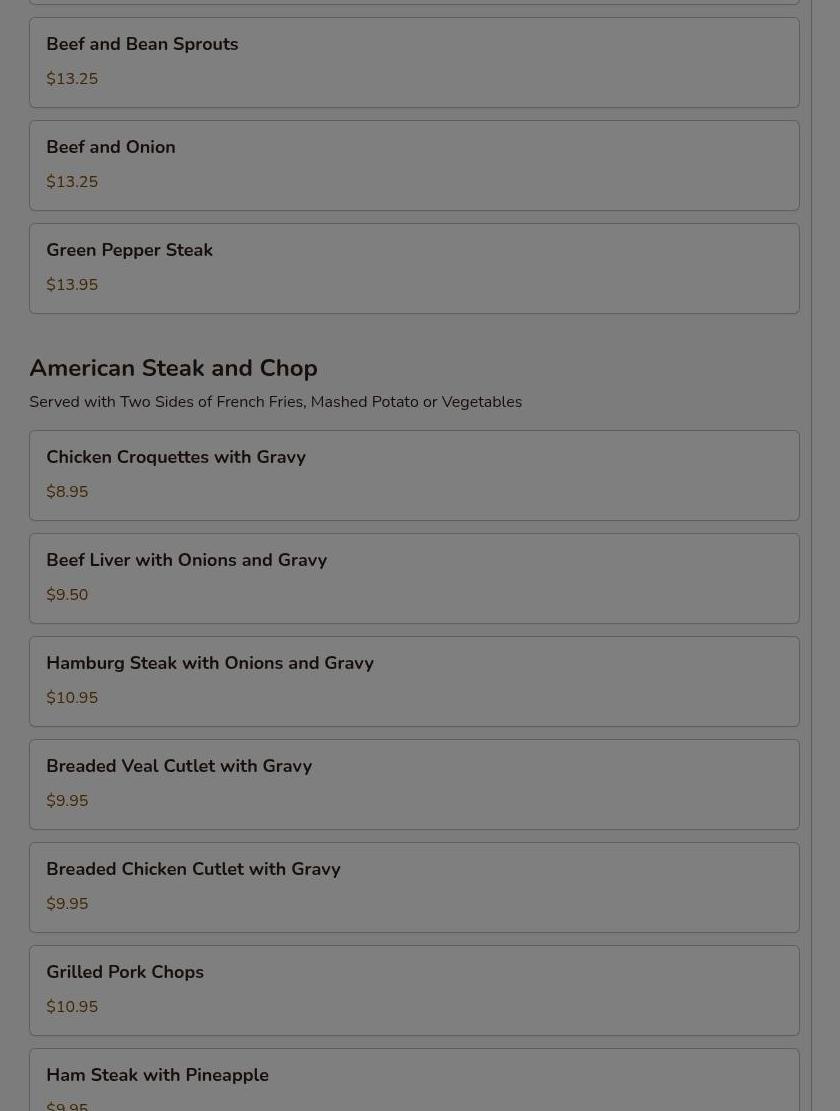The width and height of the screenshot is (840, 1111).
Task: Click the $13.25 price under Beef and Onion
Action: (x=72, y=182)
